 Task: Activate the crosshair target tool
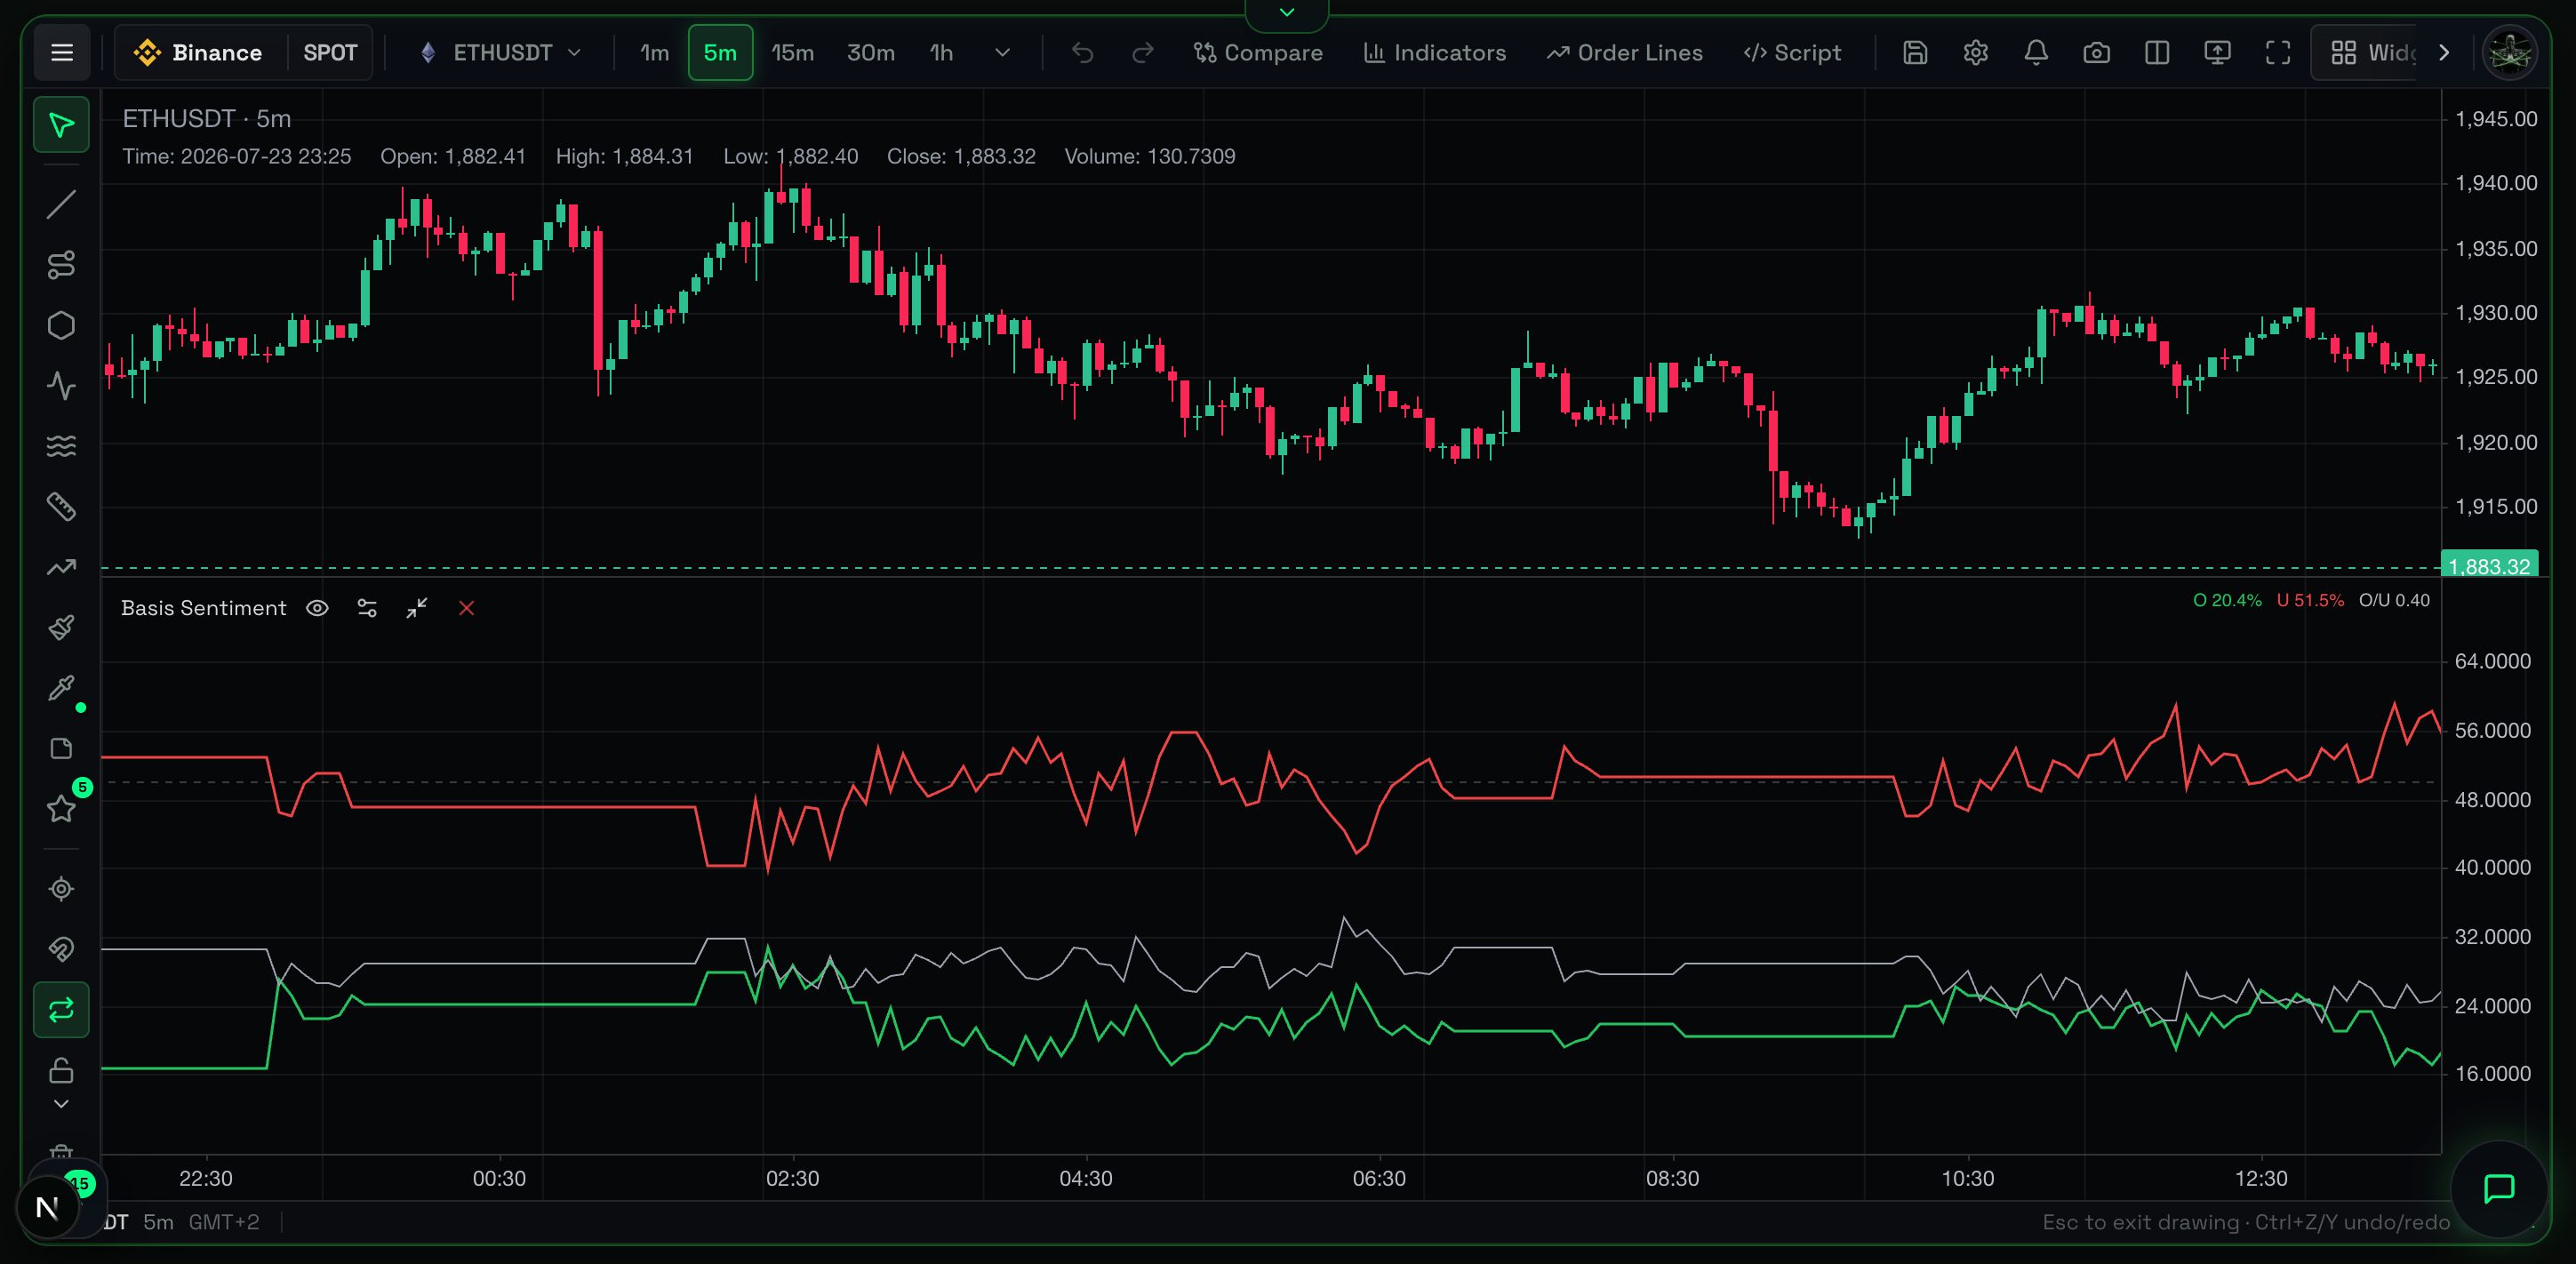[62, 889]
